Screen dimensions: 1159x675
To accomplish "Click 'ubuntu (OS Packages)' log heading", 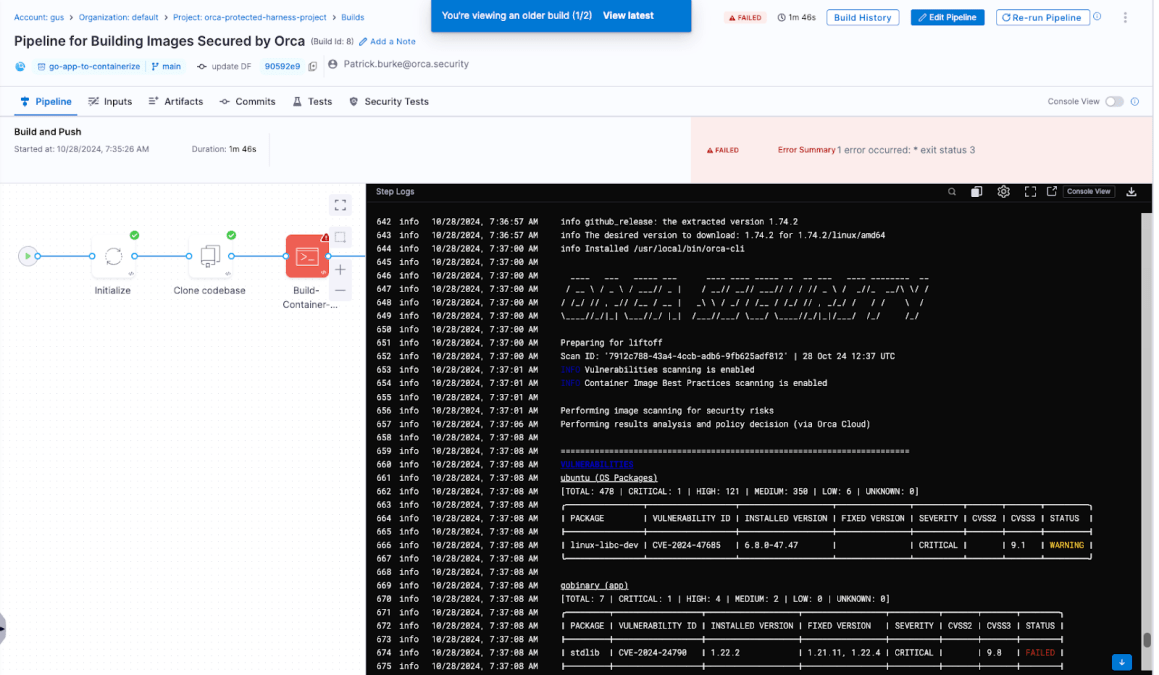I will coord(608,478).
